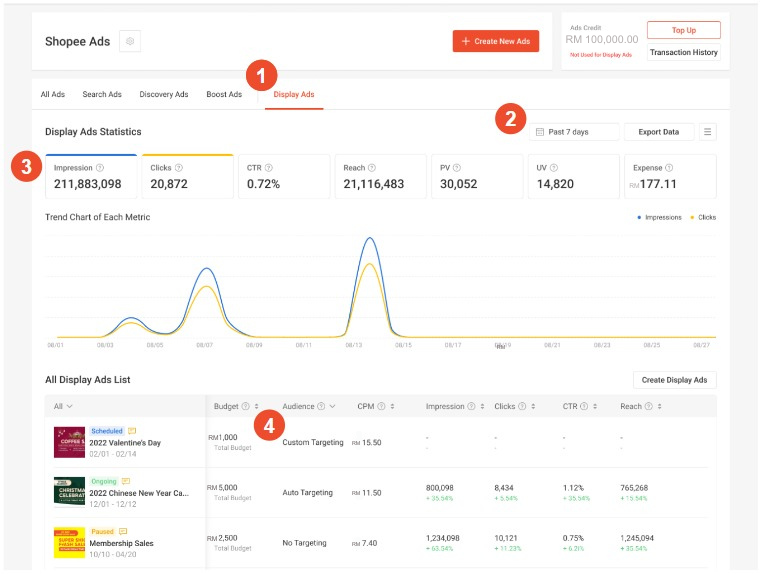
Task: Click help icon next to Budget column
Action: pyautogui.click(x=245, y=406)
